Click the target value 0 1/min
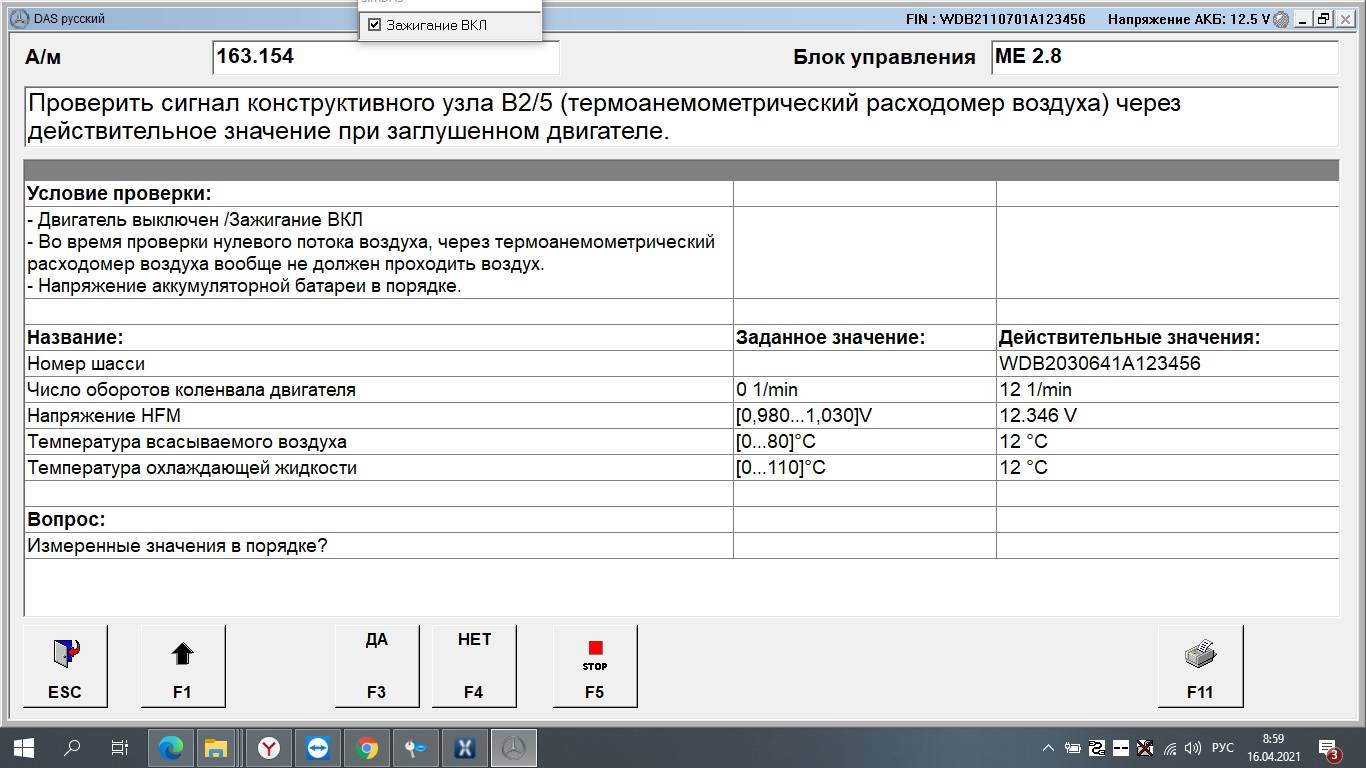 (x=767, y=390)
